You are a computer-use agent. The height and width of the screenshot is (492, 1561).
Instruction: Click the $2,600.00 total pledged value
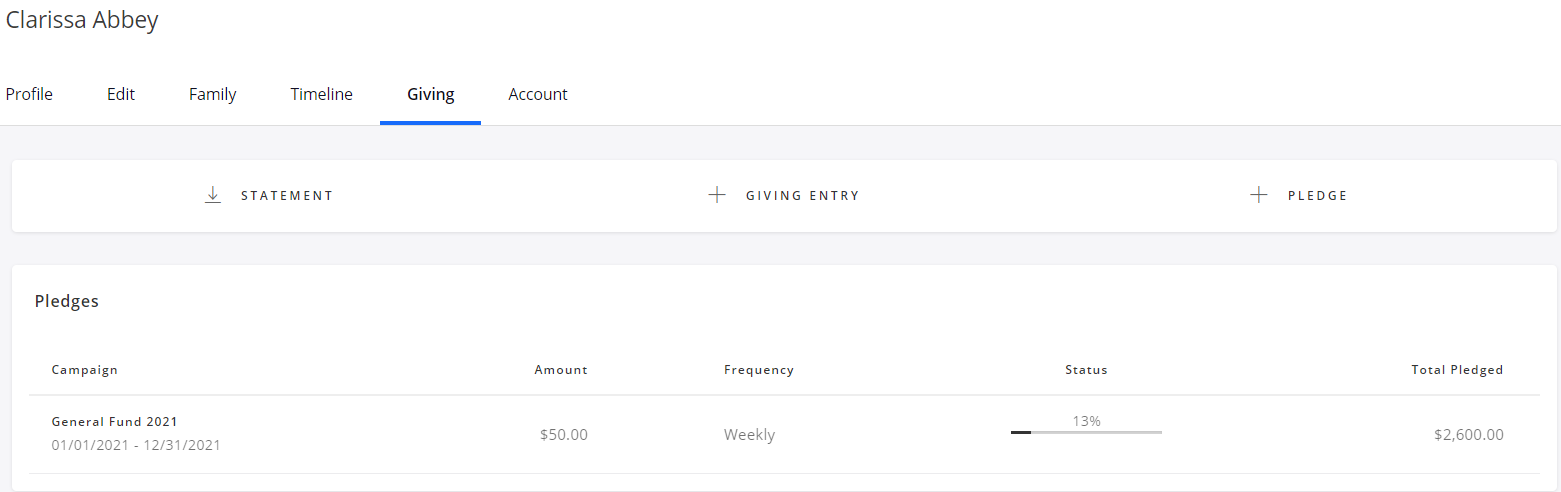pos(1468,435)
